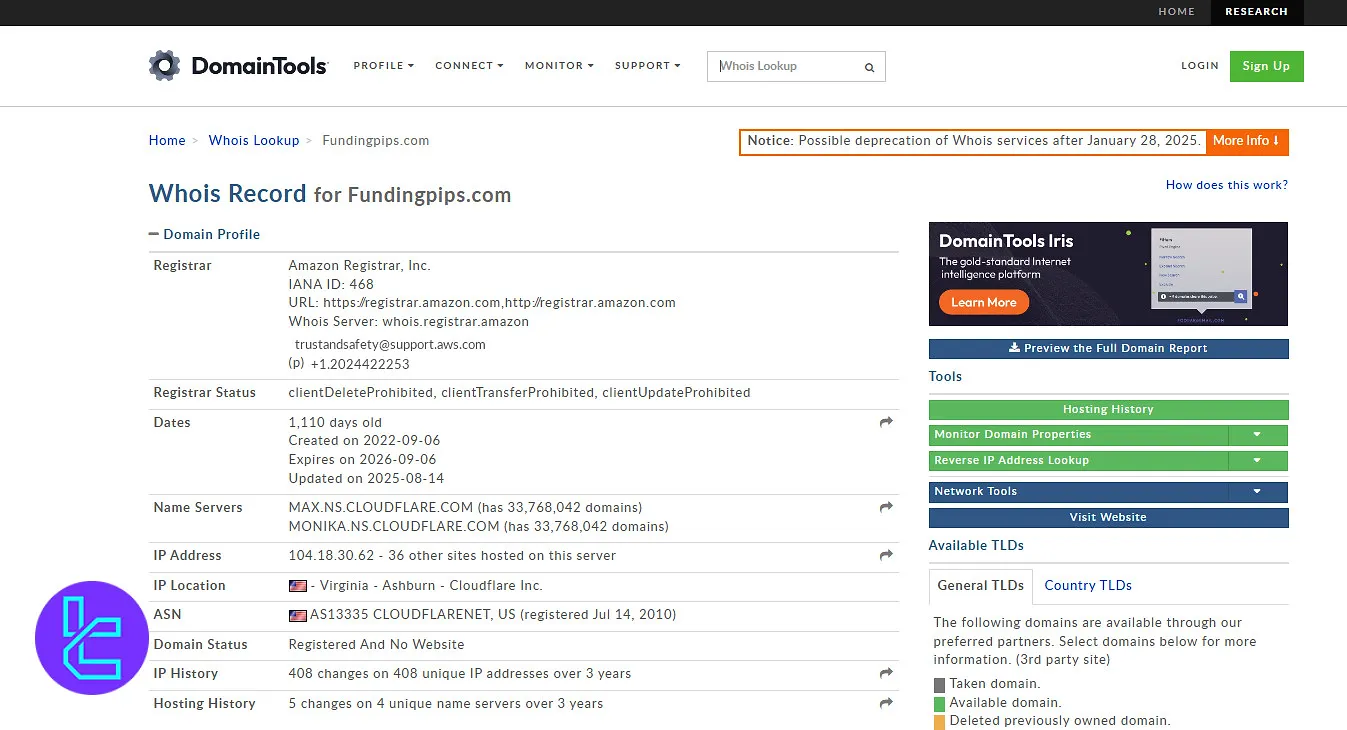Click the DomainTools gear logo
Screen dimensions: 1347x730
tap(164, 66)
